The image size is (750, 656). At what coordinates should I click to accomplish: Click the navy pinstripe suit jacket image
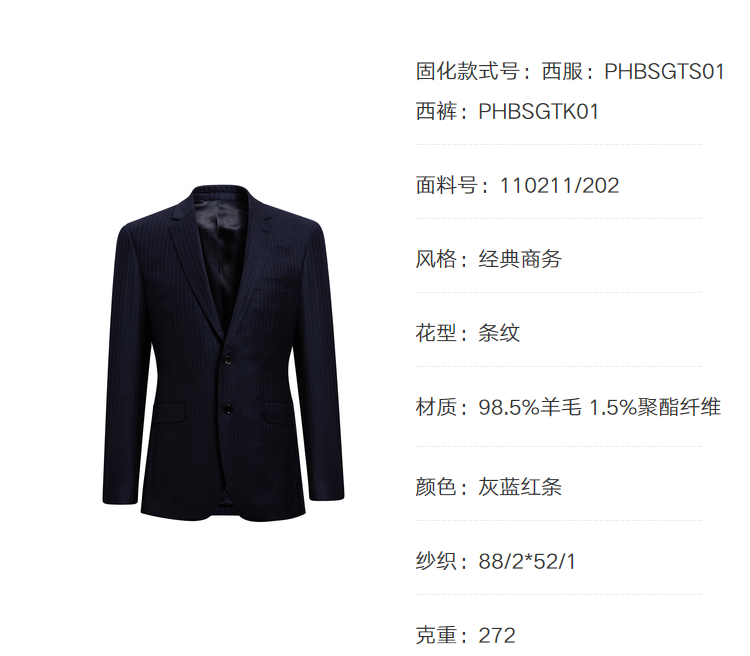coord(223,353)
